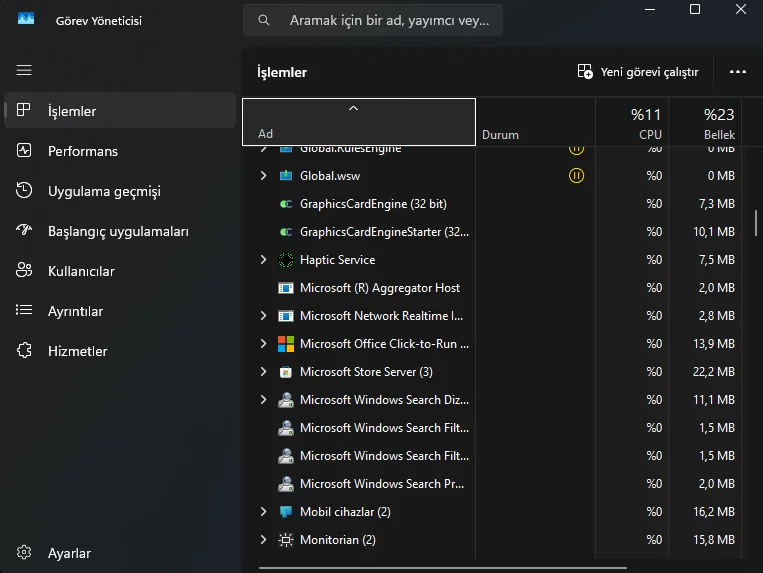
Task: Click the GraphicsCardEngine (32 bit) icon
Action: 285,204
